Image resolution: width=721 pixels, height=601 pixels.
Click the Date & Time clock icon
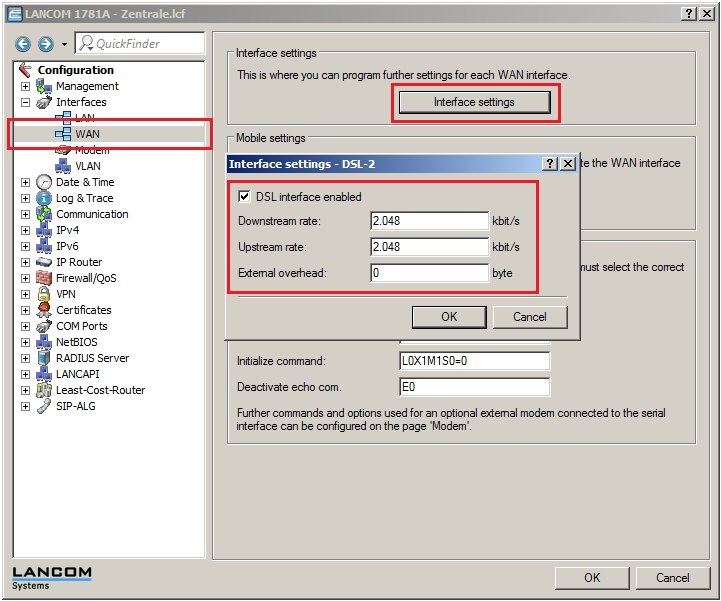click(x=44, y=182)
